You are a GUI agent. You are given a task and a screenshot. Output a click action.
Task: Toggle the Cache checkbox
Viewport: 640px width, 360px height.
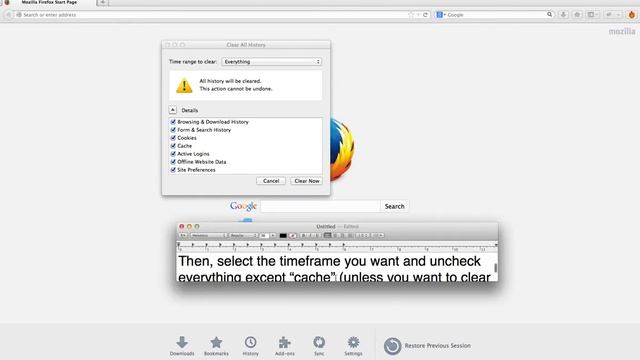[x=173, y=146]
